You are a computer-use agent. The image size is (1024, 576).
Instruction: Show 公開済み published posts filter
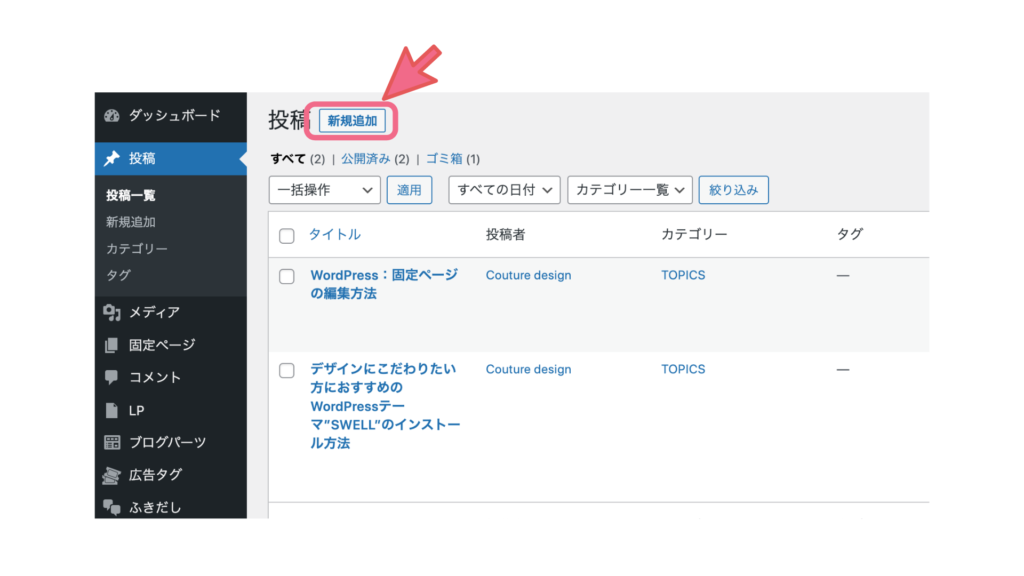click(x=366, y=159)
